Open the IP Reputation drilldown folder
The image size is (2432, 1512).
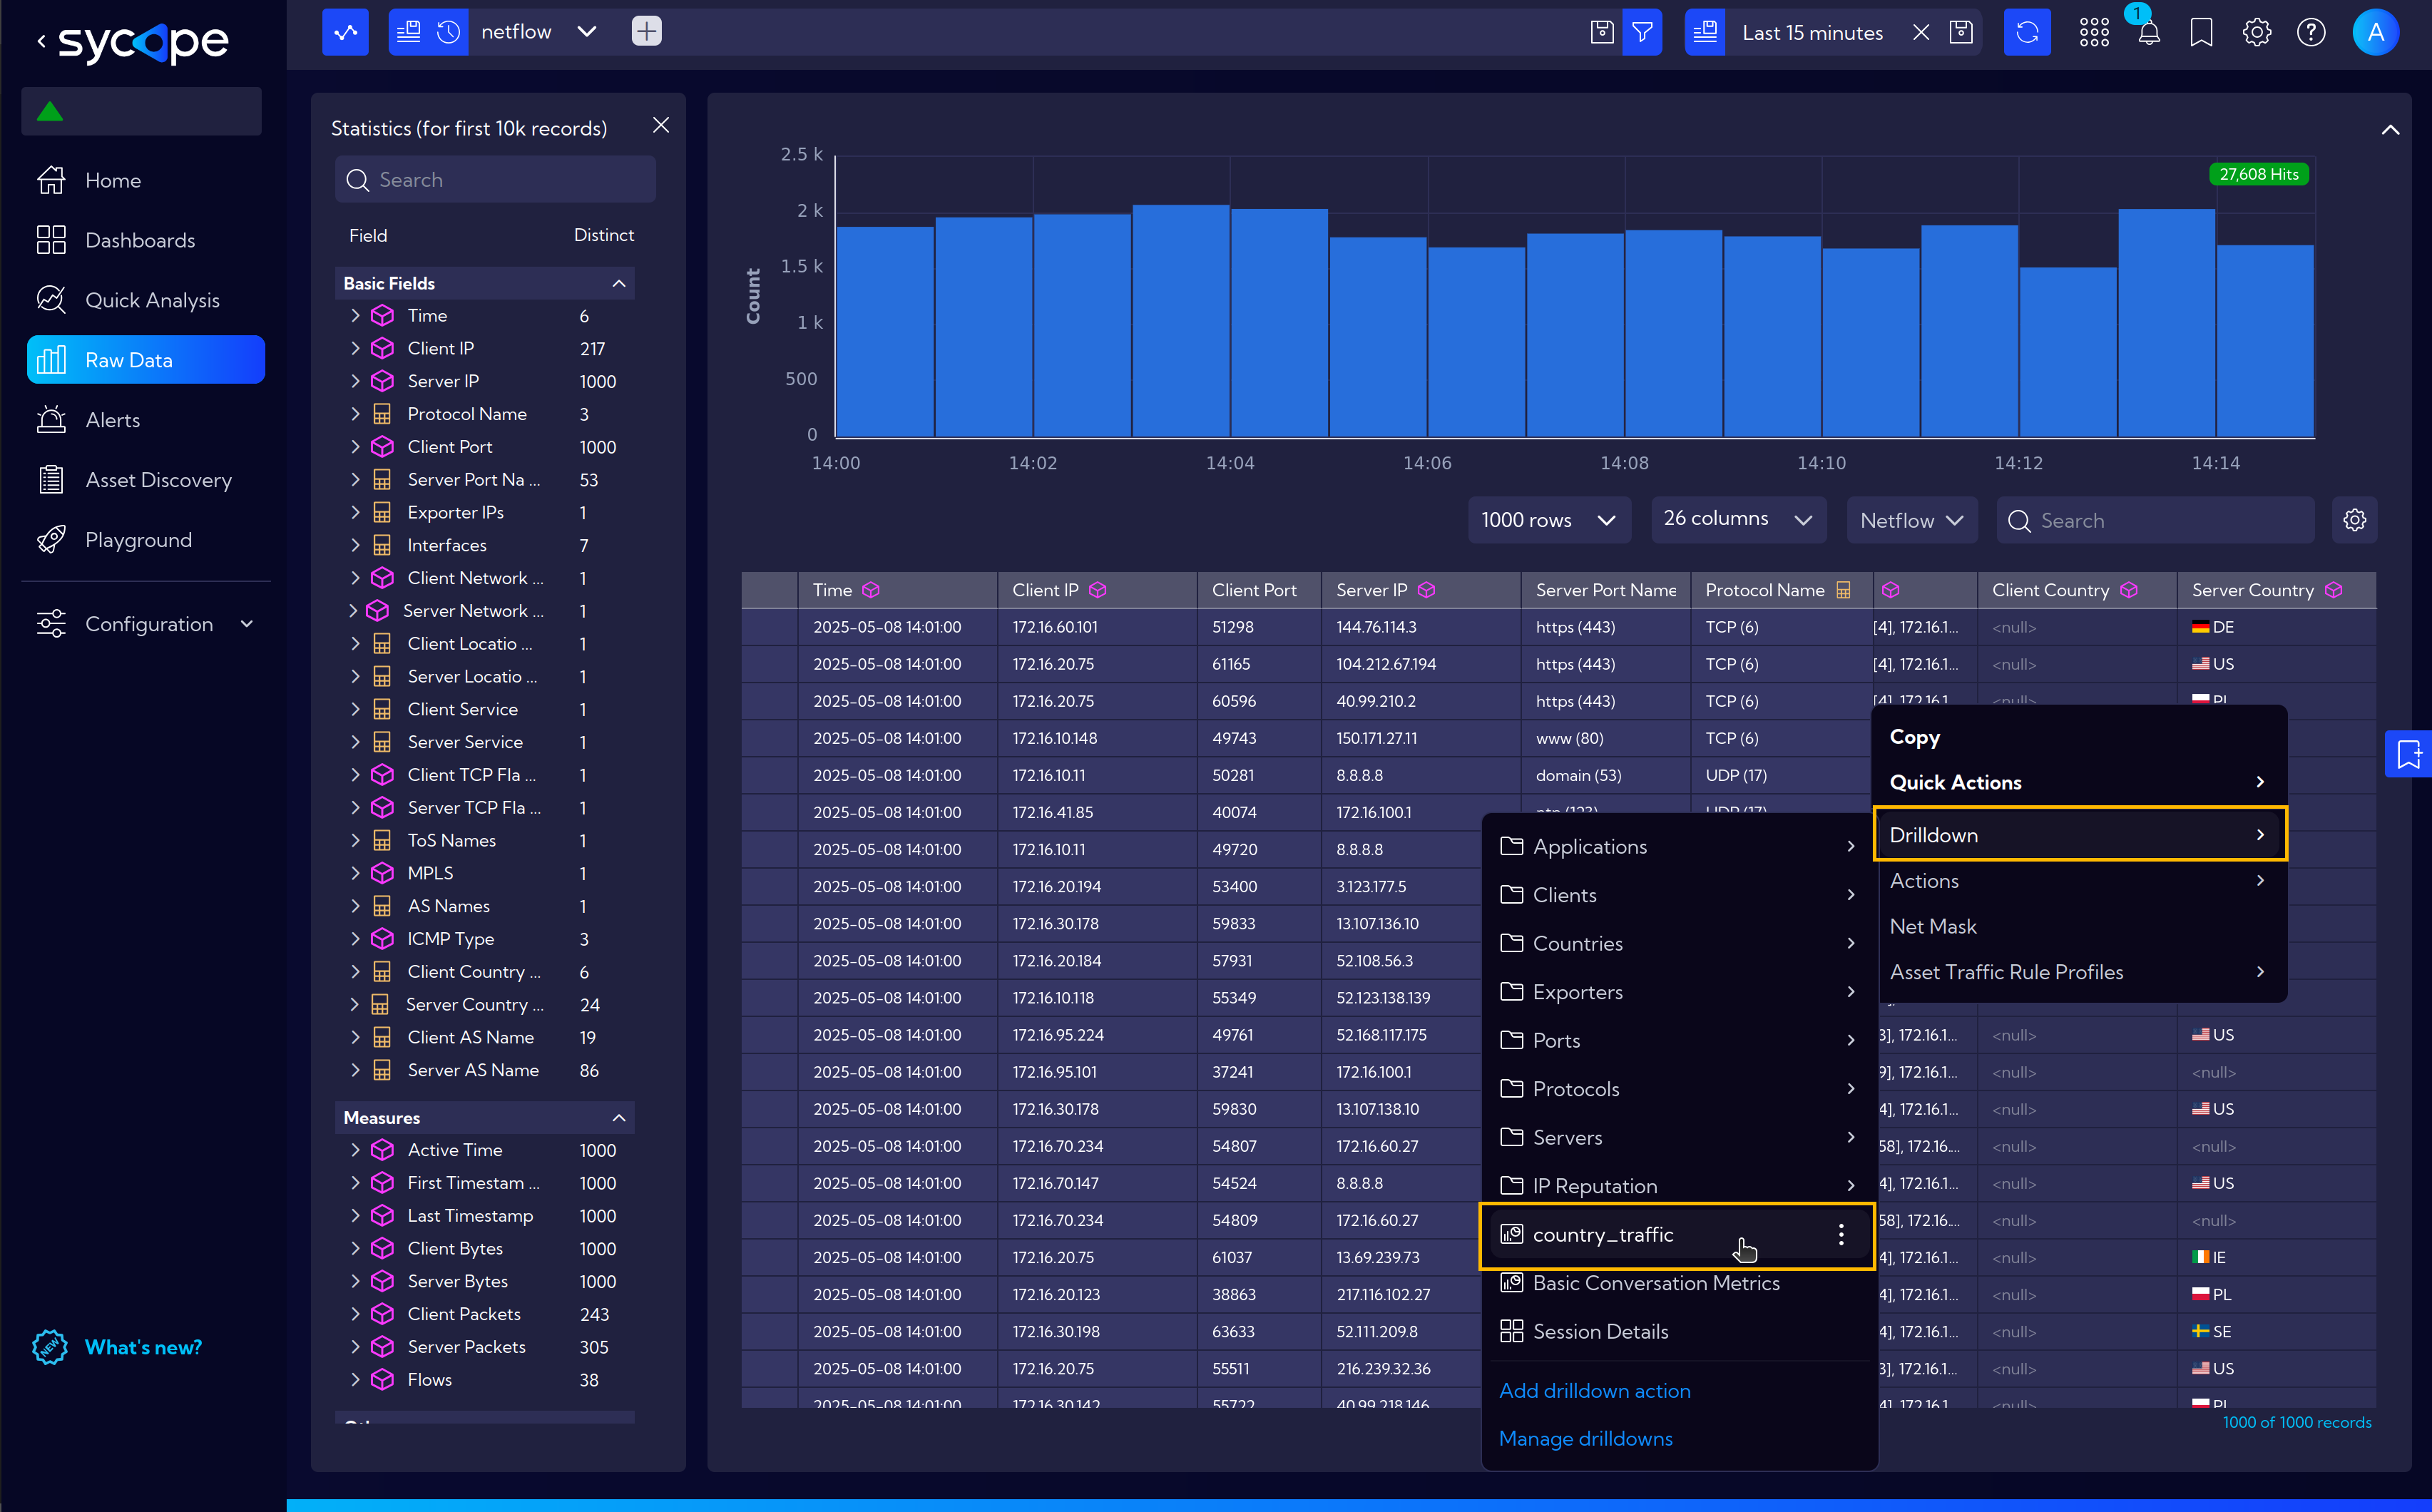point(1678,1186)
